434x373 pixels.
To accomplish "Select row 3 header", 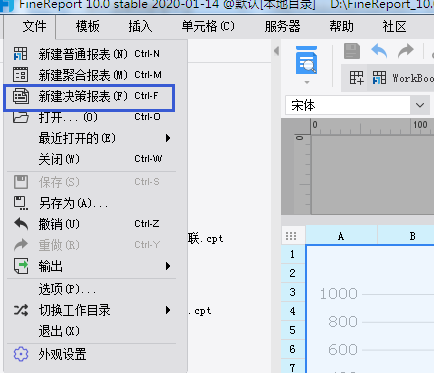I will (x=292, y=292).
